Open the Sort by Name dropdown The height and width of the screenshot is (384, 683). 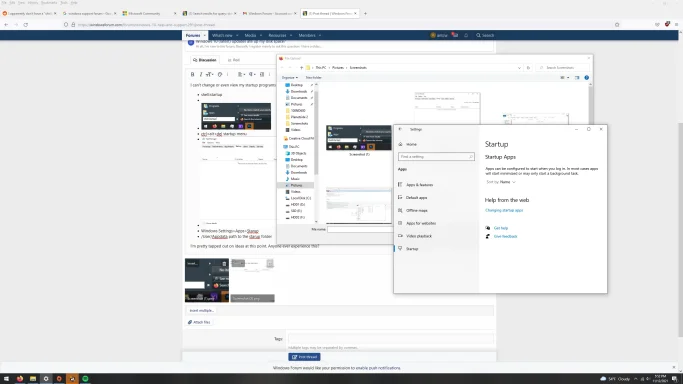coord(501,182)
